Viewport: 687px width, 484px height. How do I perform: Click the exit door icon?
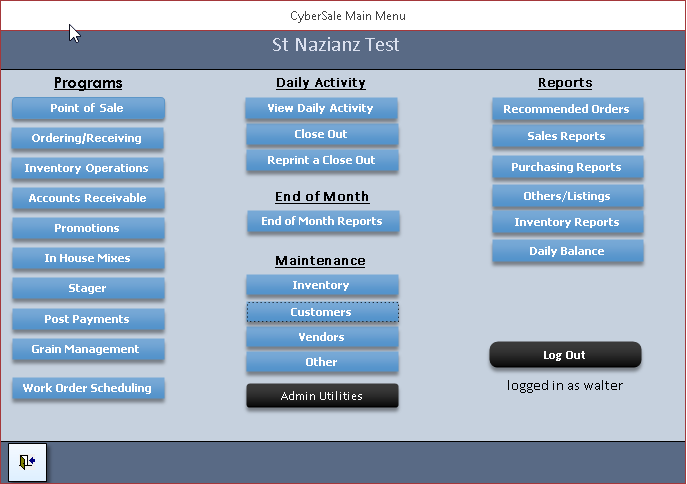click(27, 462)
